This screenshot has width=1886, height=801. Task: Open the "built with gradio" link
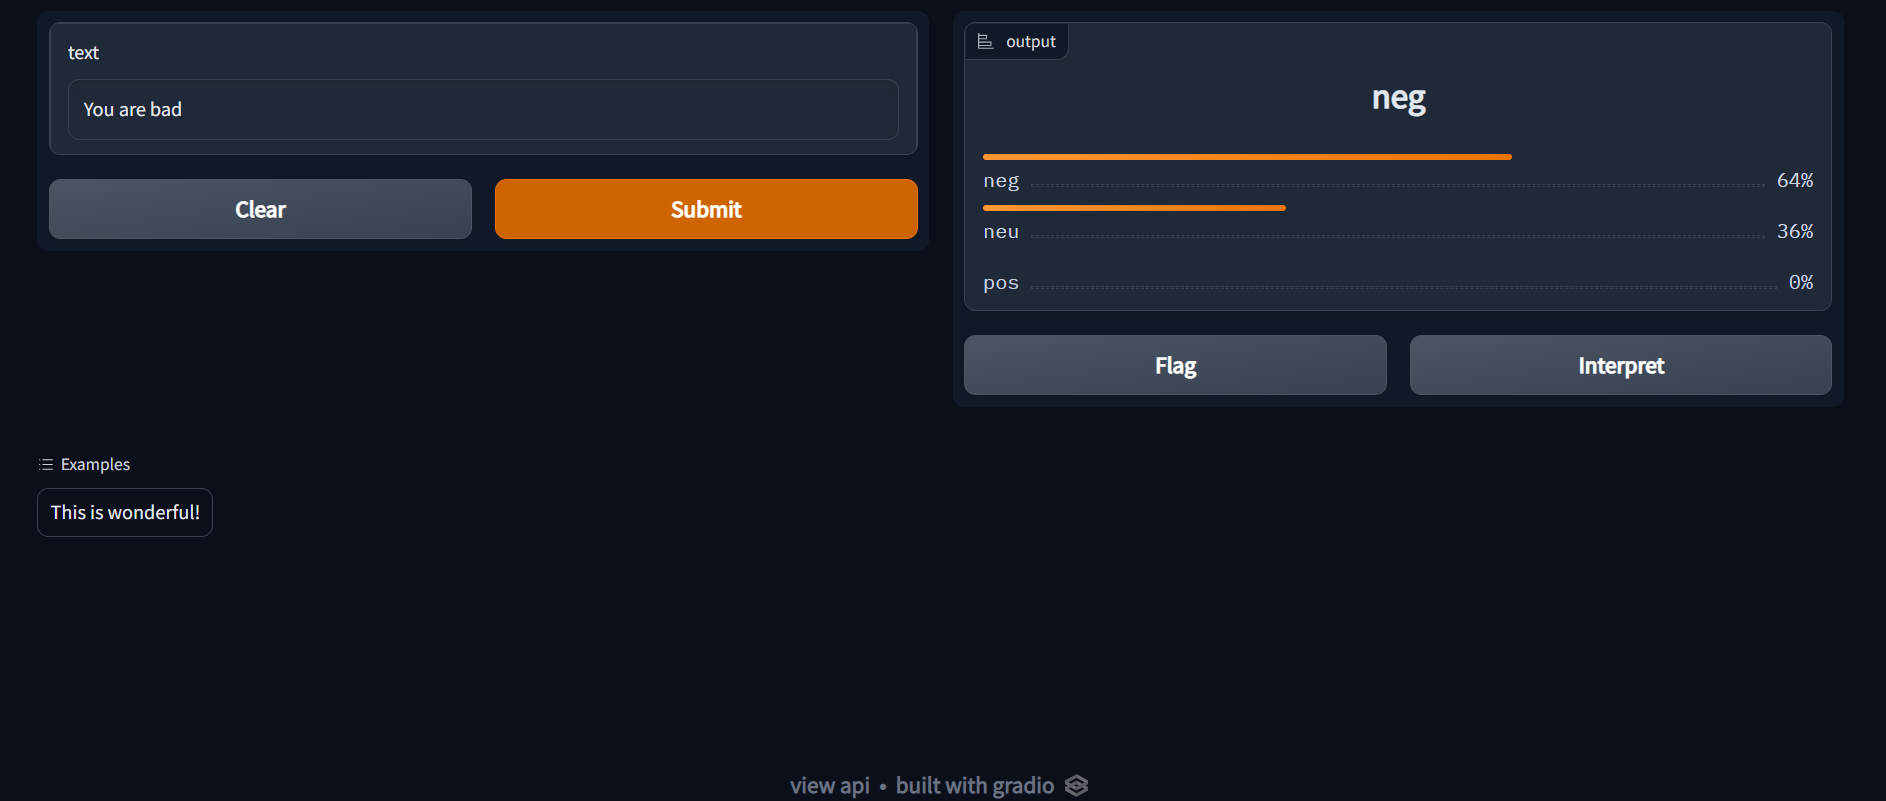[x=974, y=786]
